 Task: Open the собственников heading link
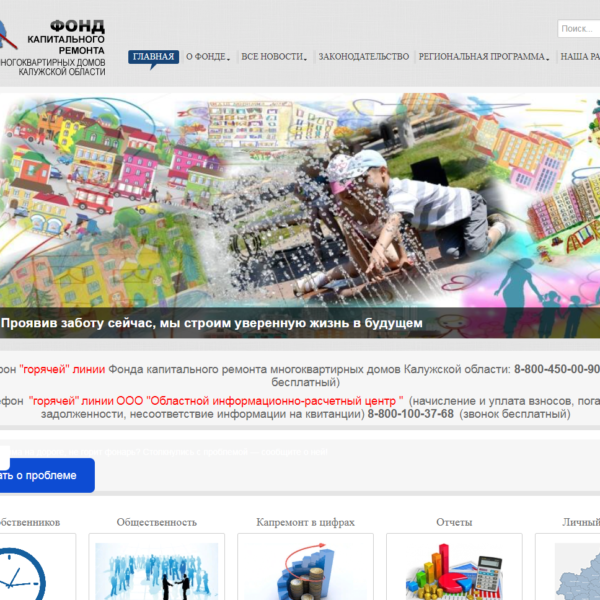click(30, 522)
